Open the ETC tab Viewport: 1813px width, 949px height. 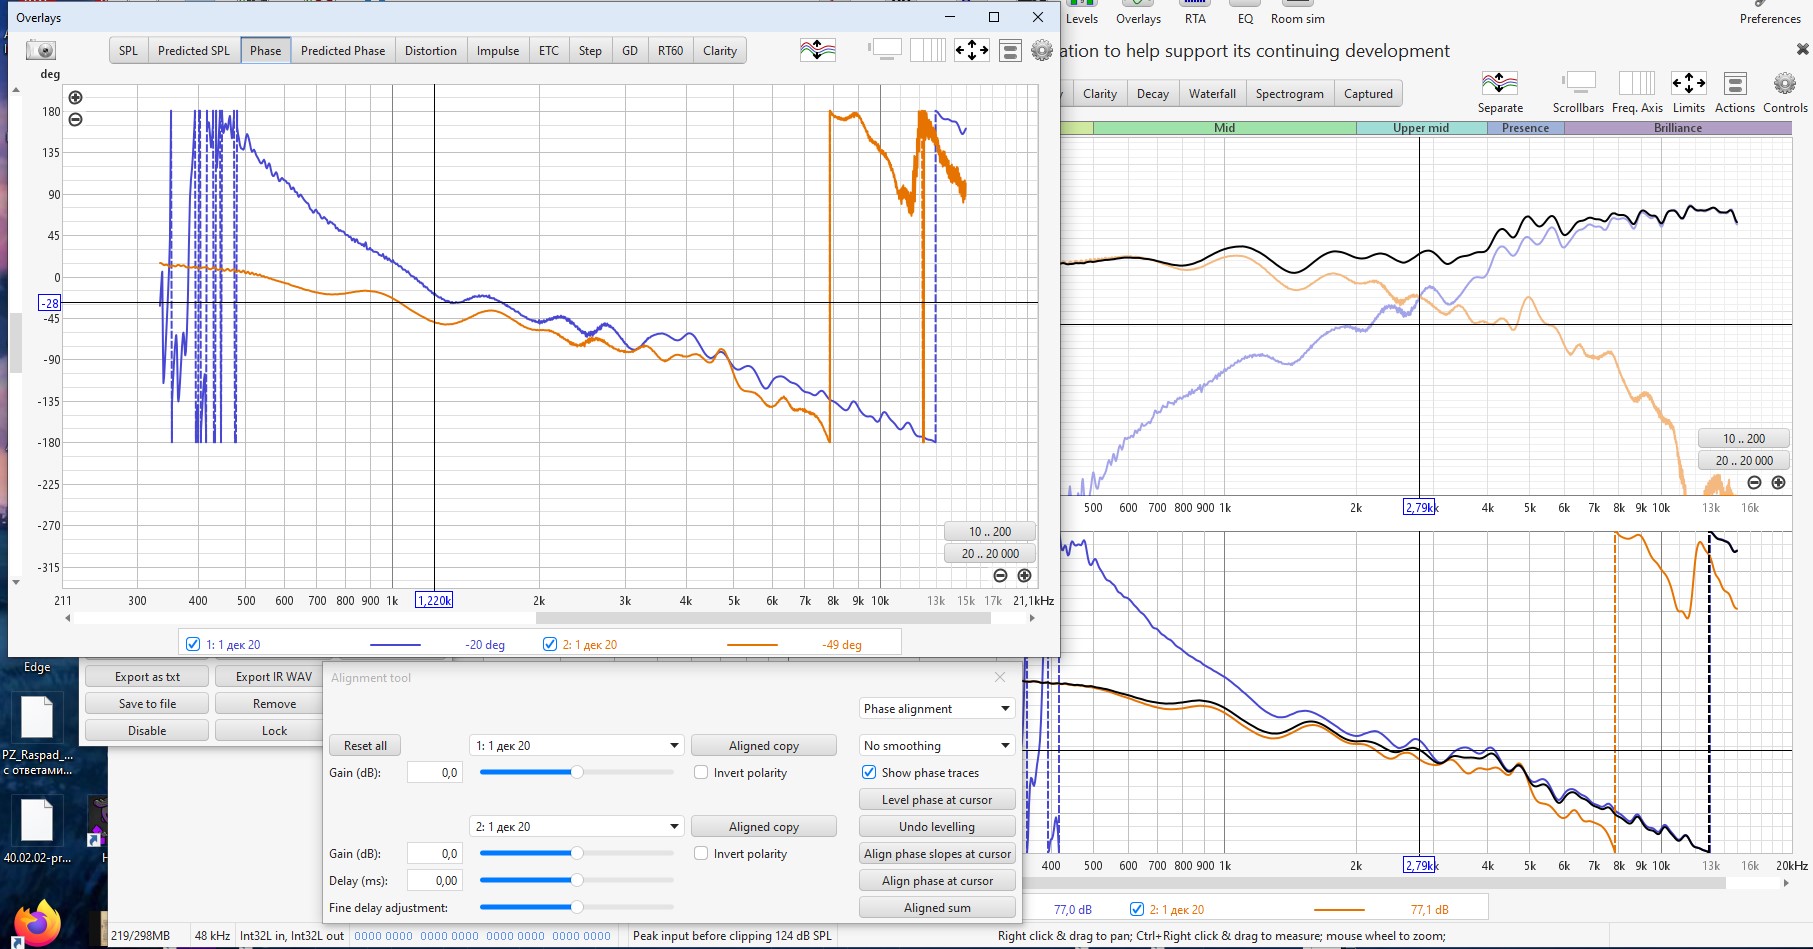549,50
